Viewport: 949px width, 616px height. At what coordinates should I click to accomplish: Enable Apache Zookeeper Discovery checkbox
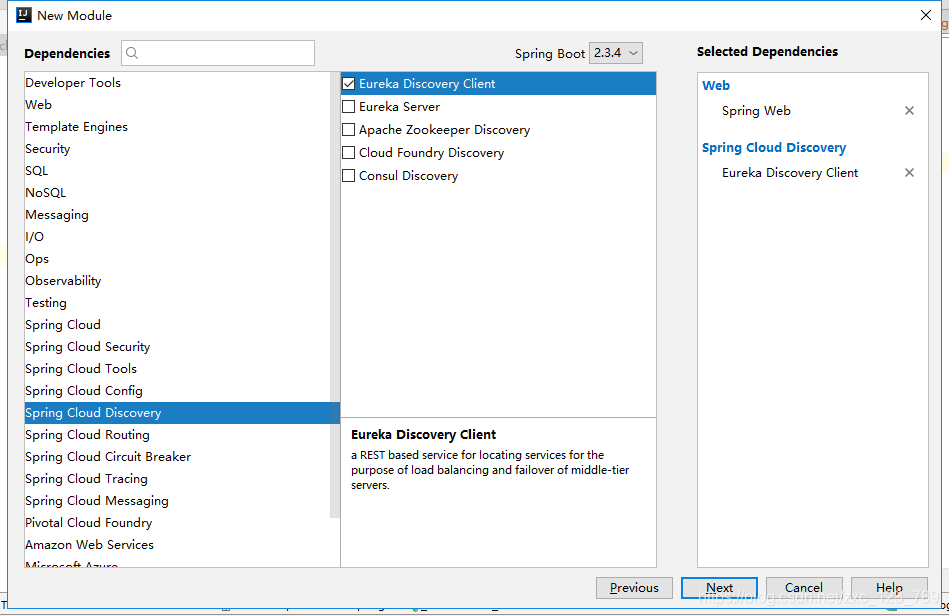(349, 129)
